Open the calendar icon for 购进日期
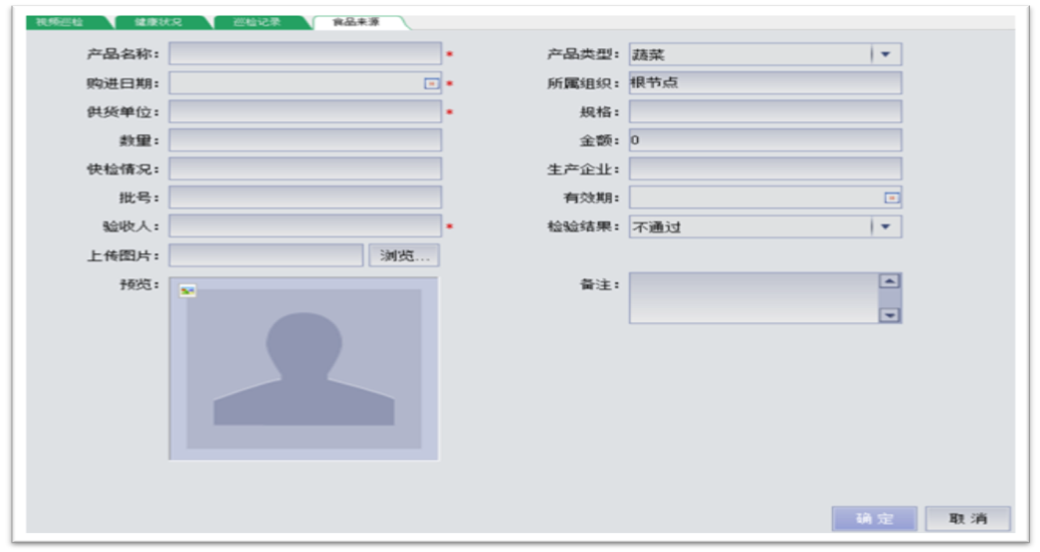Viewport: 1040px width, 552px height. point(431,84)
